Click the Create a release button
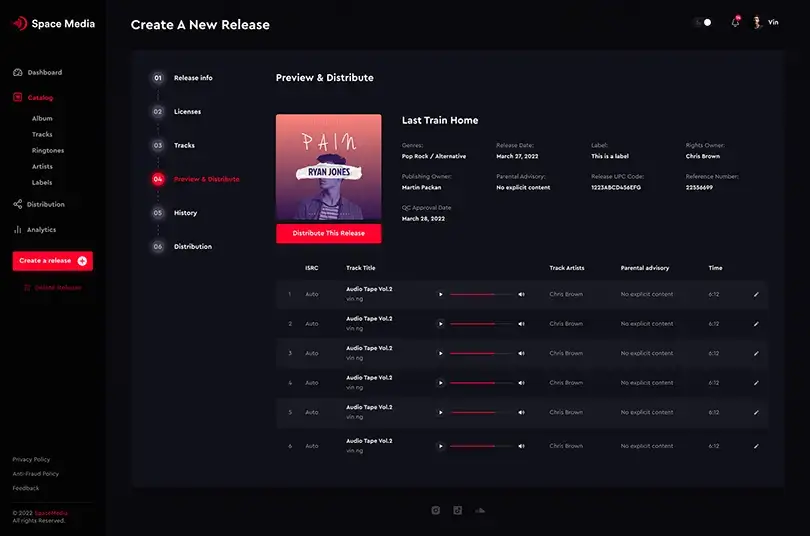Viewport: 810px width, 536px height. pos(53,261)
